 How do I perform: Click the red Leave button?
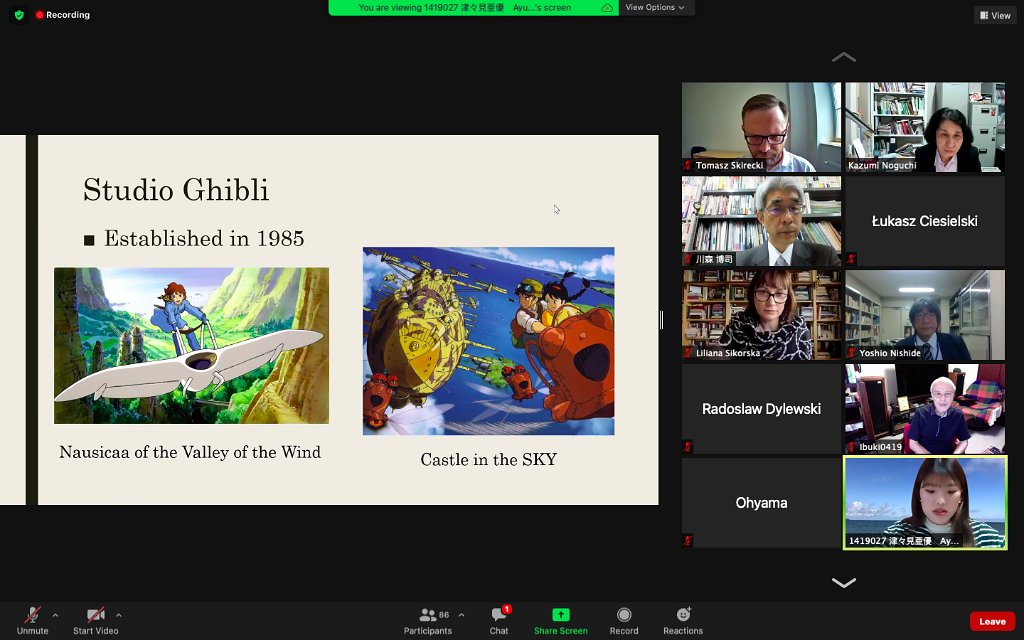[x=992, y=622]
